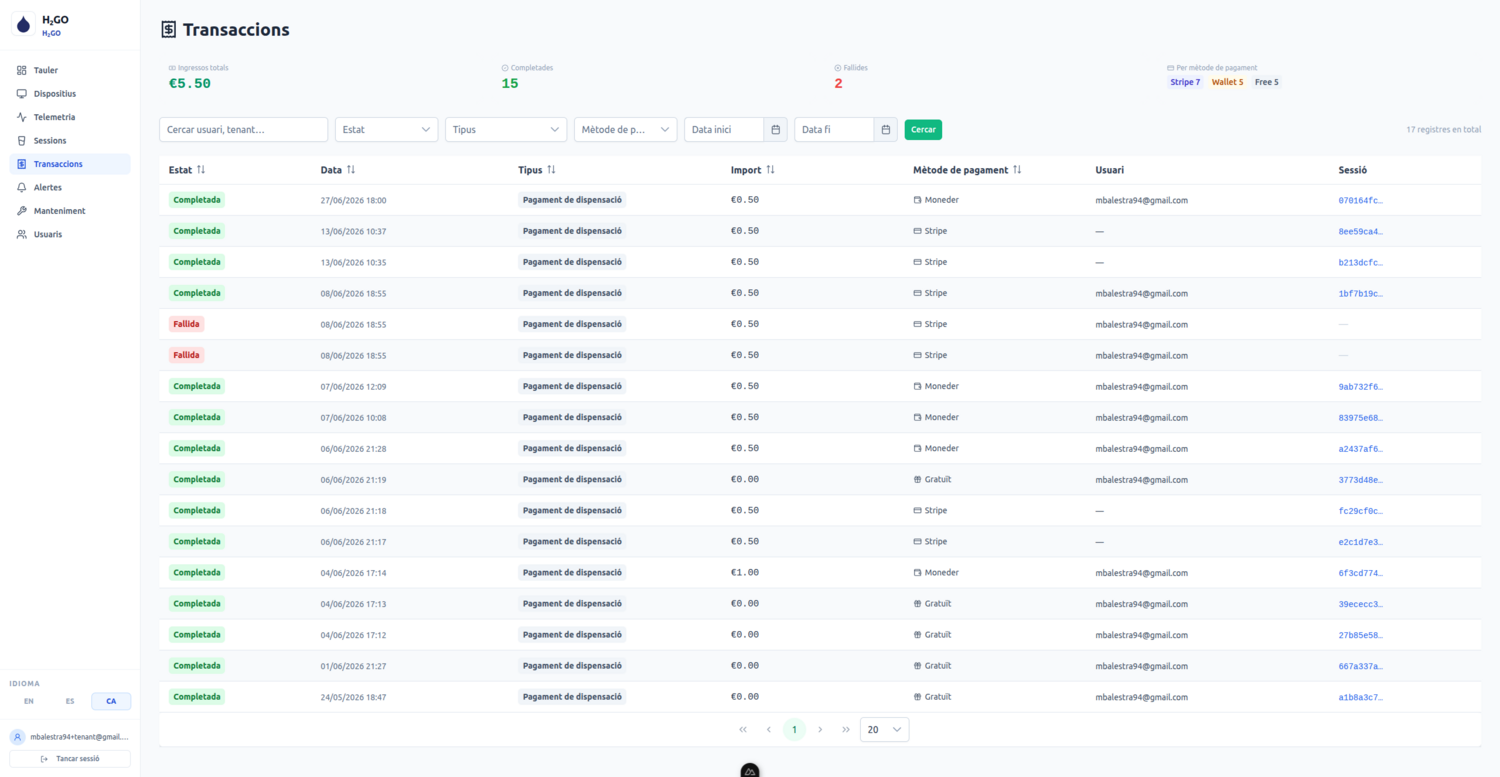
Task: Open the Tauler dashboard icon in sidebar
Action: coord(22,70)
